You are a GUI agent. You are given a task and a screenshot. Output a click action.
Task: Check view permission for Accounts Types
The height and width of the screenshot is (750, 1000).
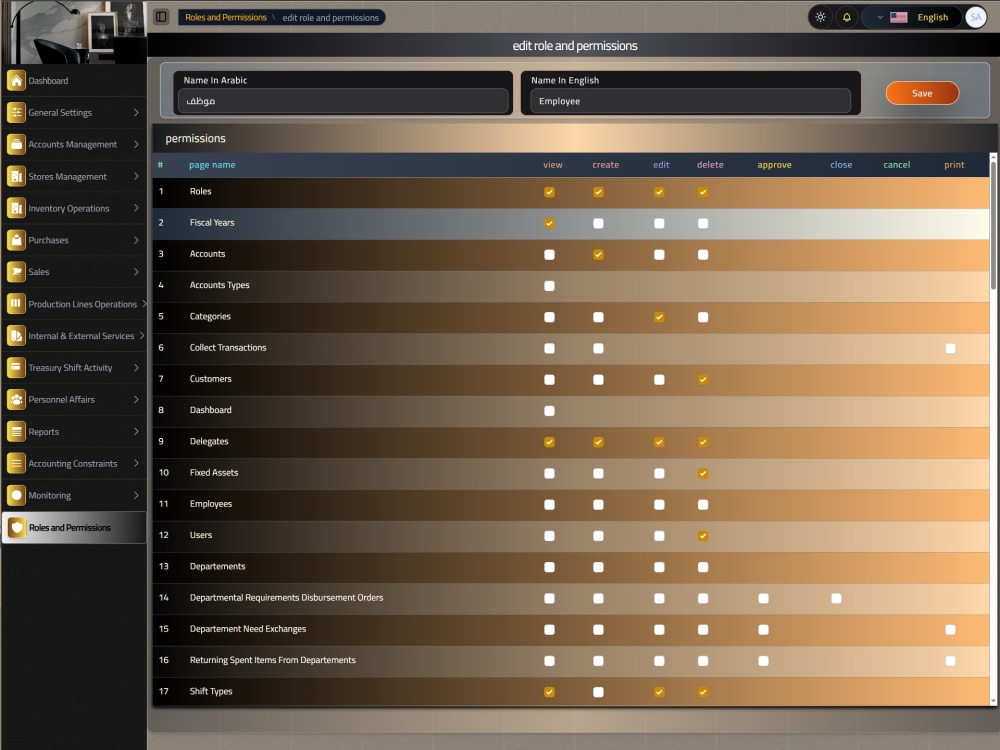[549, 286]
